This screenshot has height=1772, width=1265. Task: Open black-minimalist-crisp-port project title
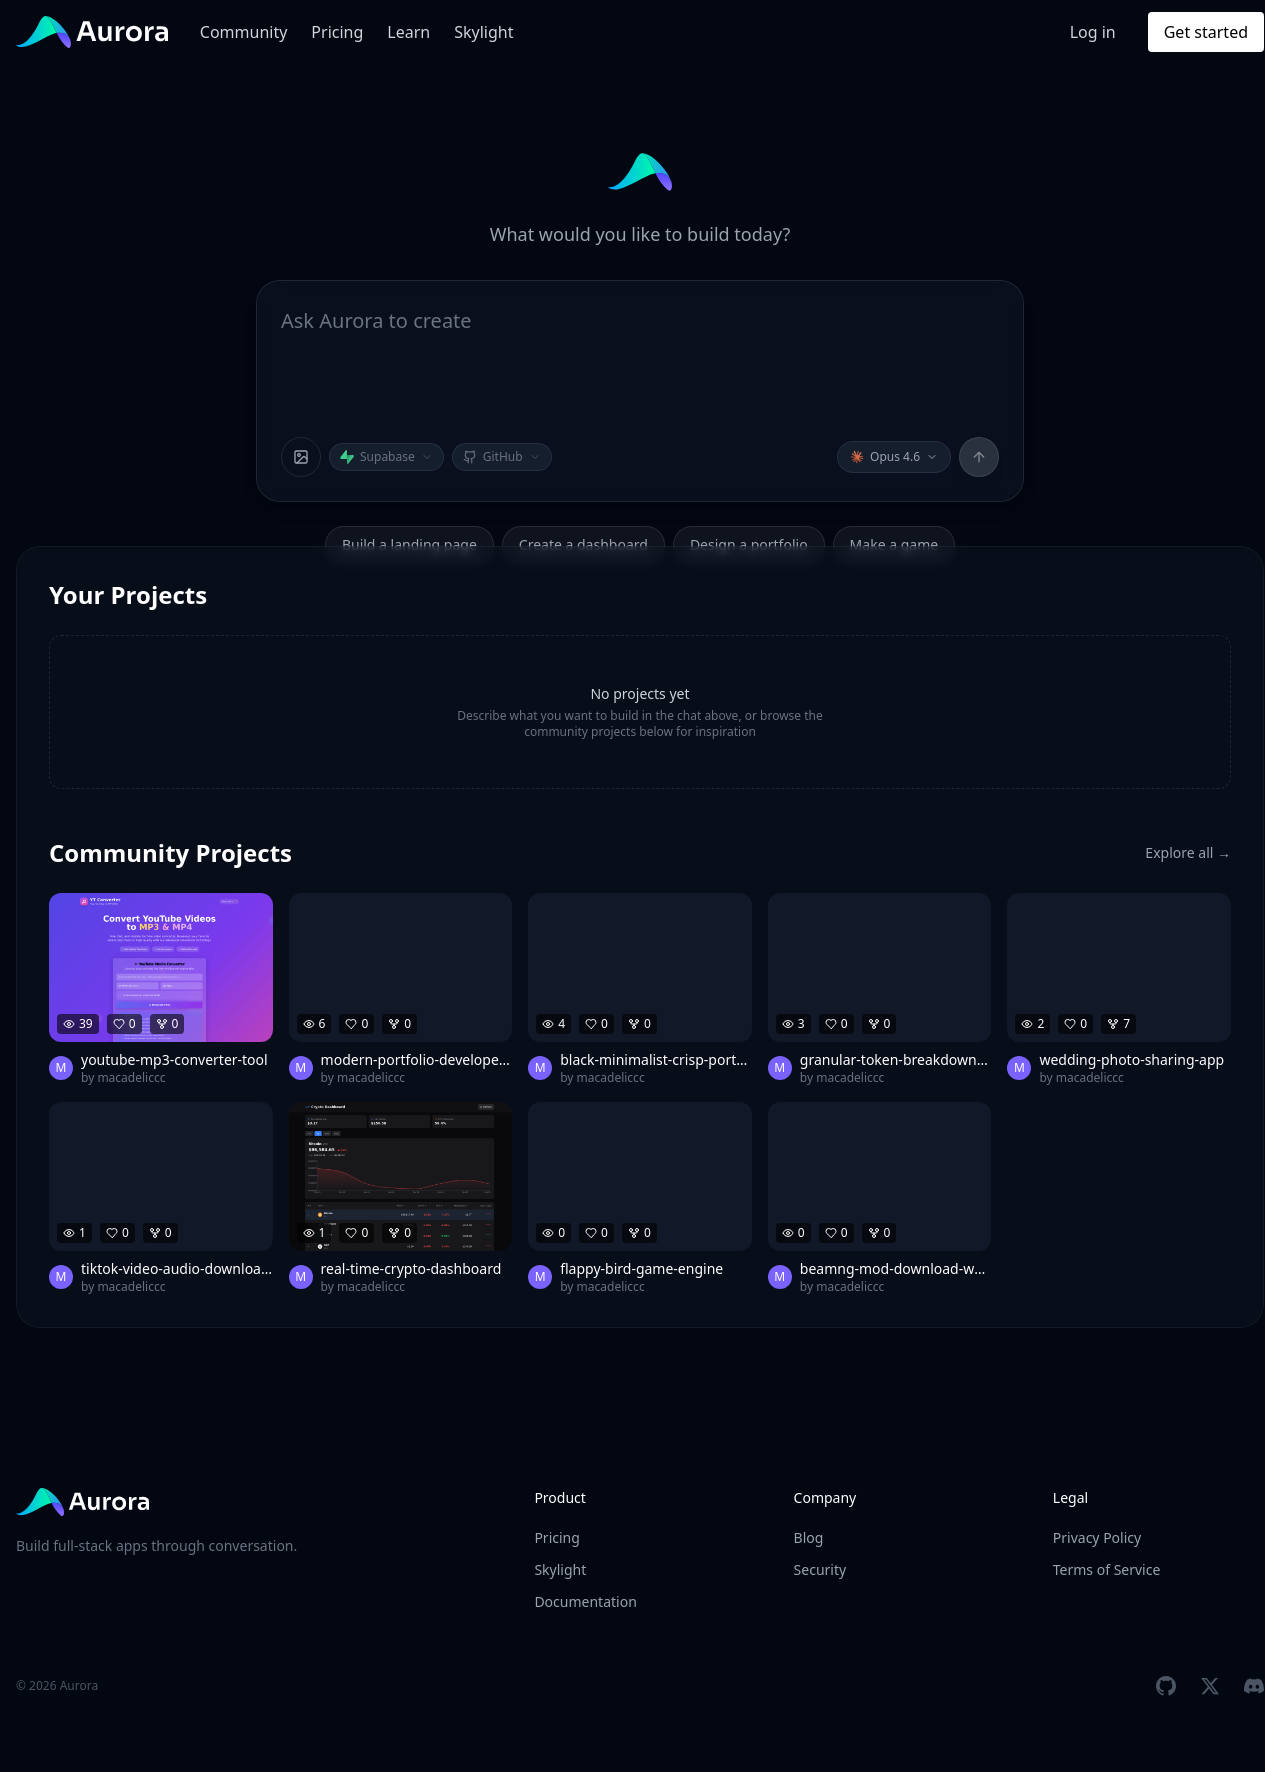coord(654,1060)
